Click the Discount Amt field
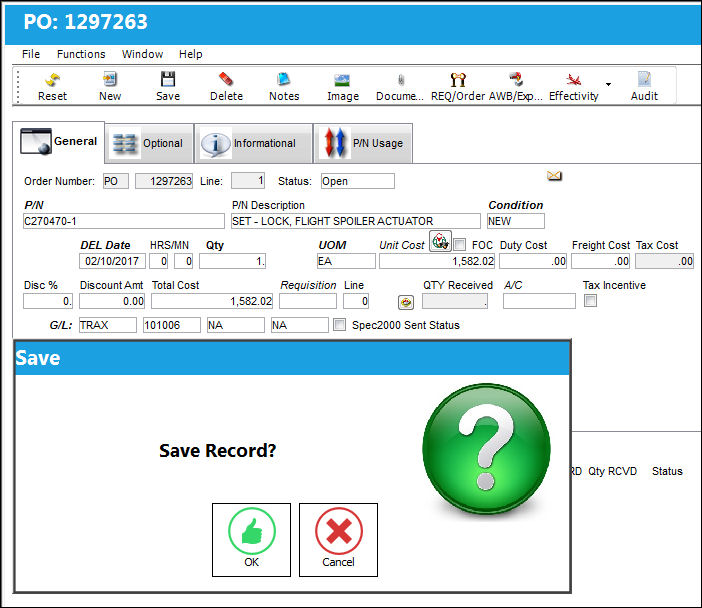 pyautogui.click(x=112, y=301)
